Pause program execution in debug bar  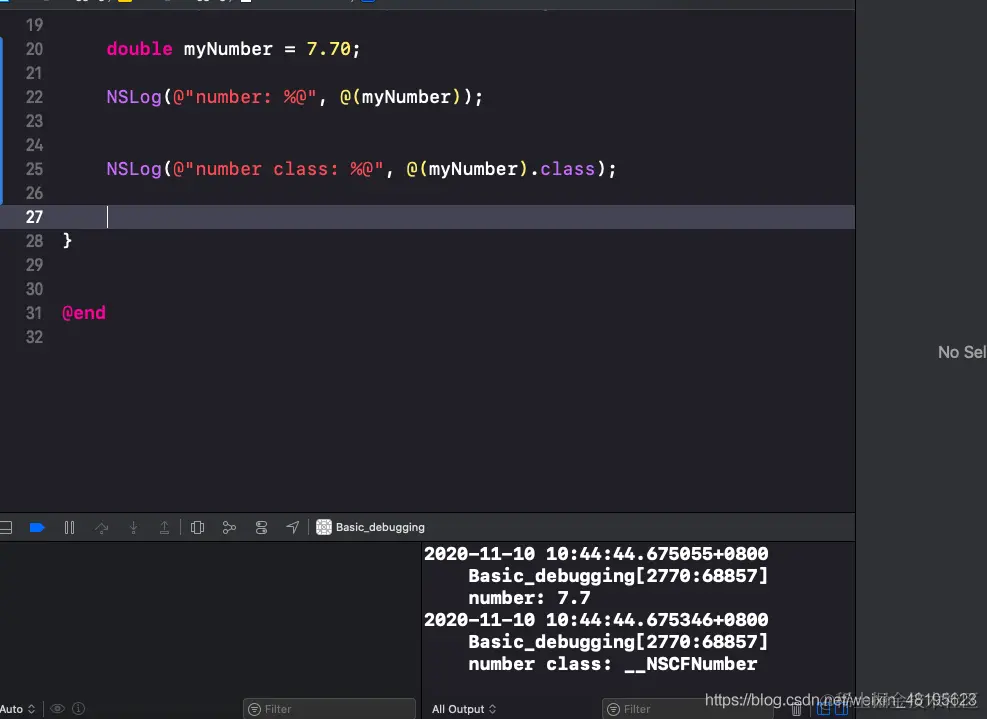click(x=69, y=528)
